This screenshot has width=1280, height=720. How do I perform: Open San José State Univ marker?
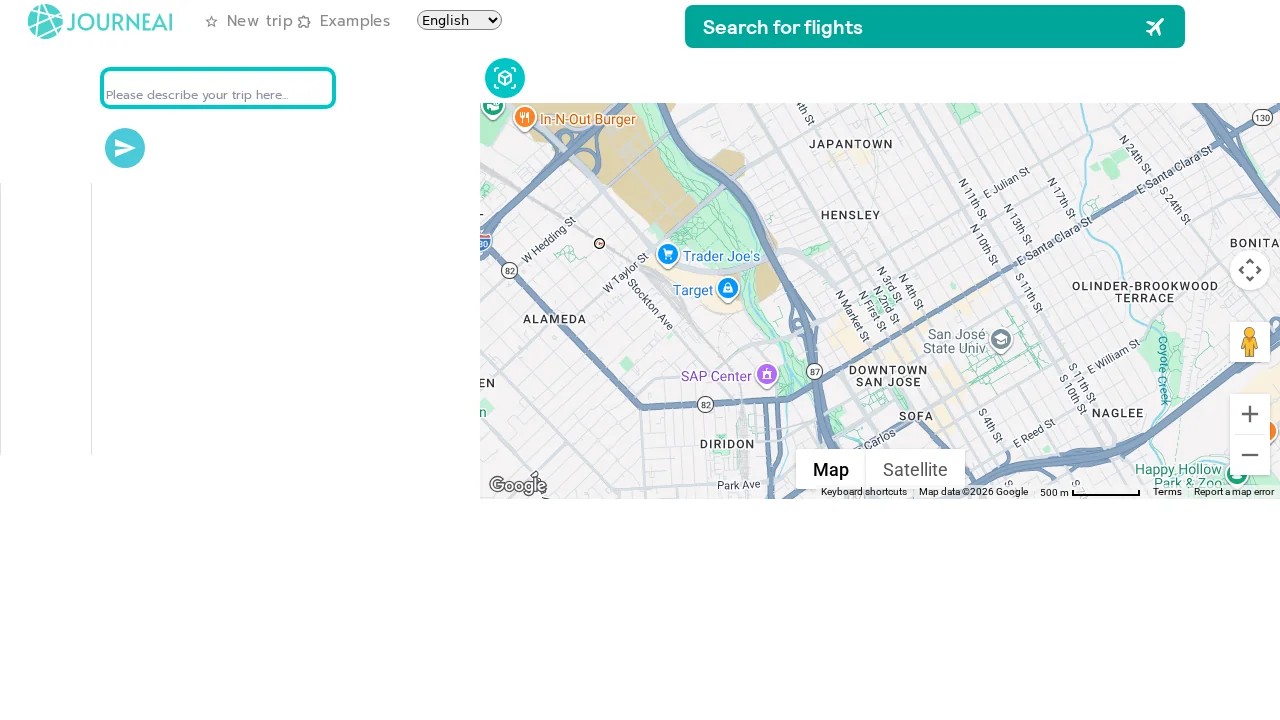click(1001, 340)
